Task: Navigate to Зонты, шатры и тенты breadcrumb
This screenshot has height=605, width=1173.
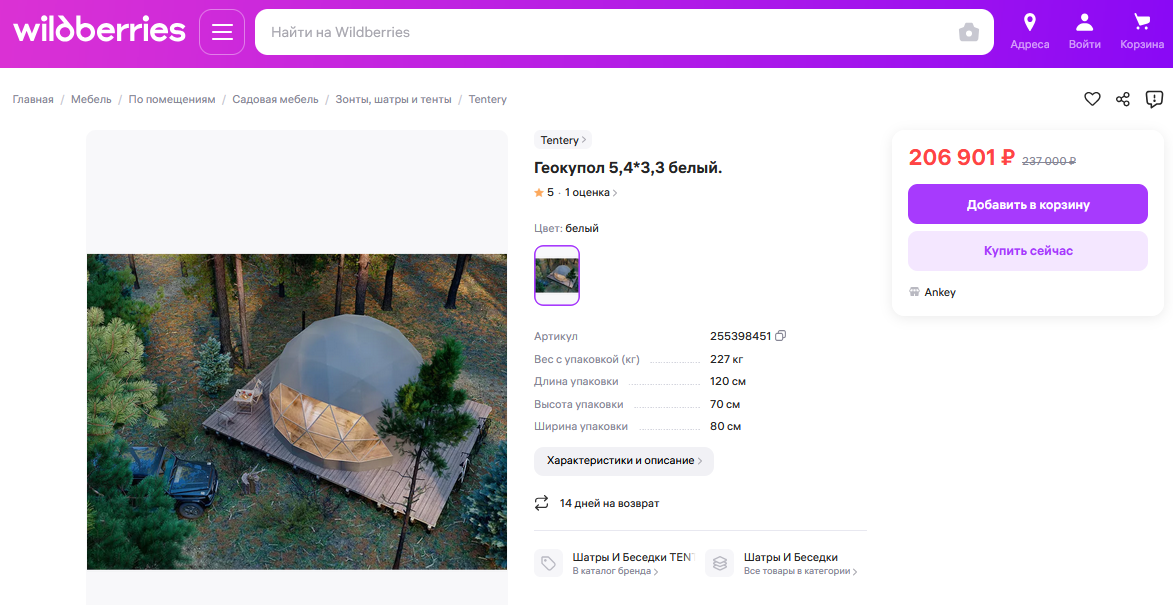Action: point(395,99)
